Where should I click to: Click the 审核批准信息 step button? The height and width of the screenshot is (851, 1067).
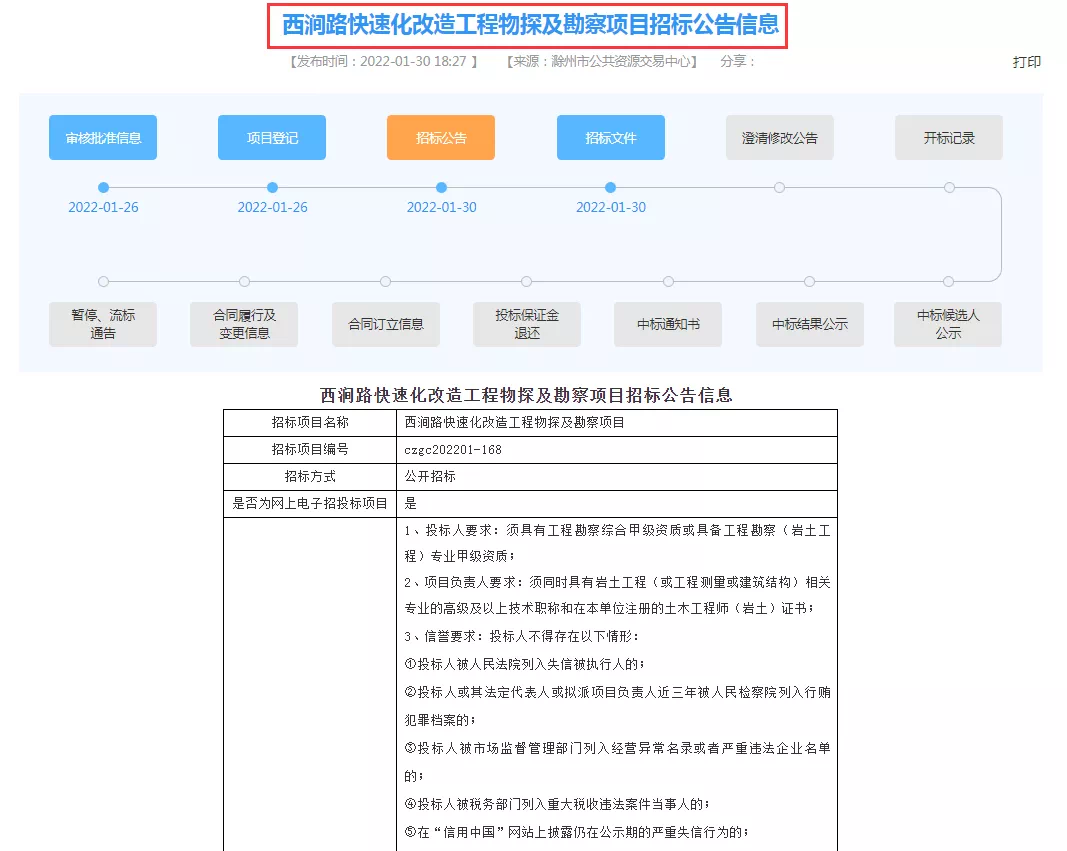pos(103,138)
